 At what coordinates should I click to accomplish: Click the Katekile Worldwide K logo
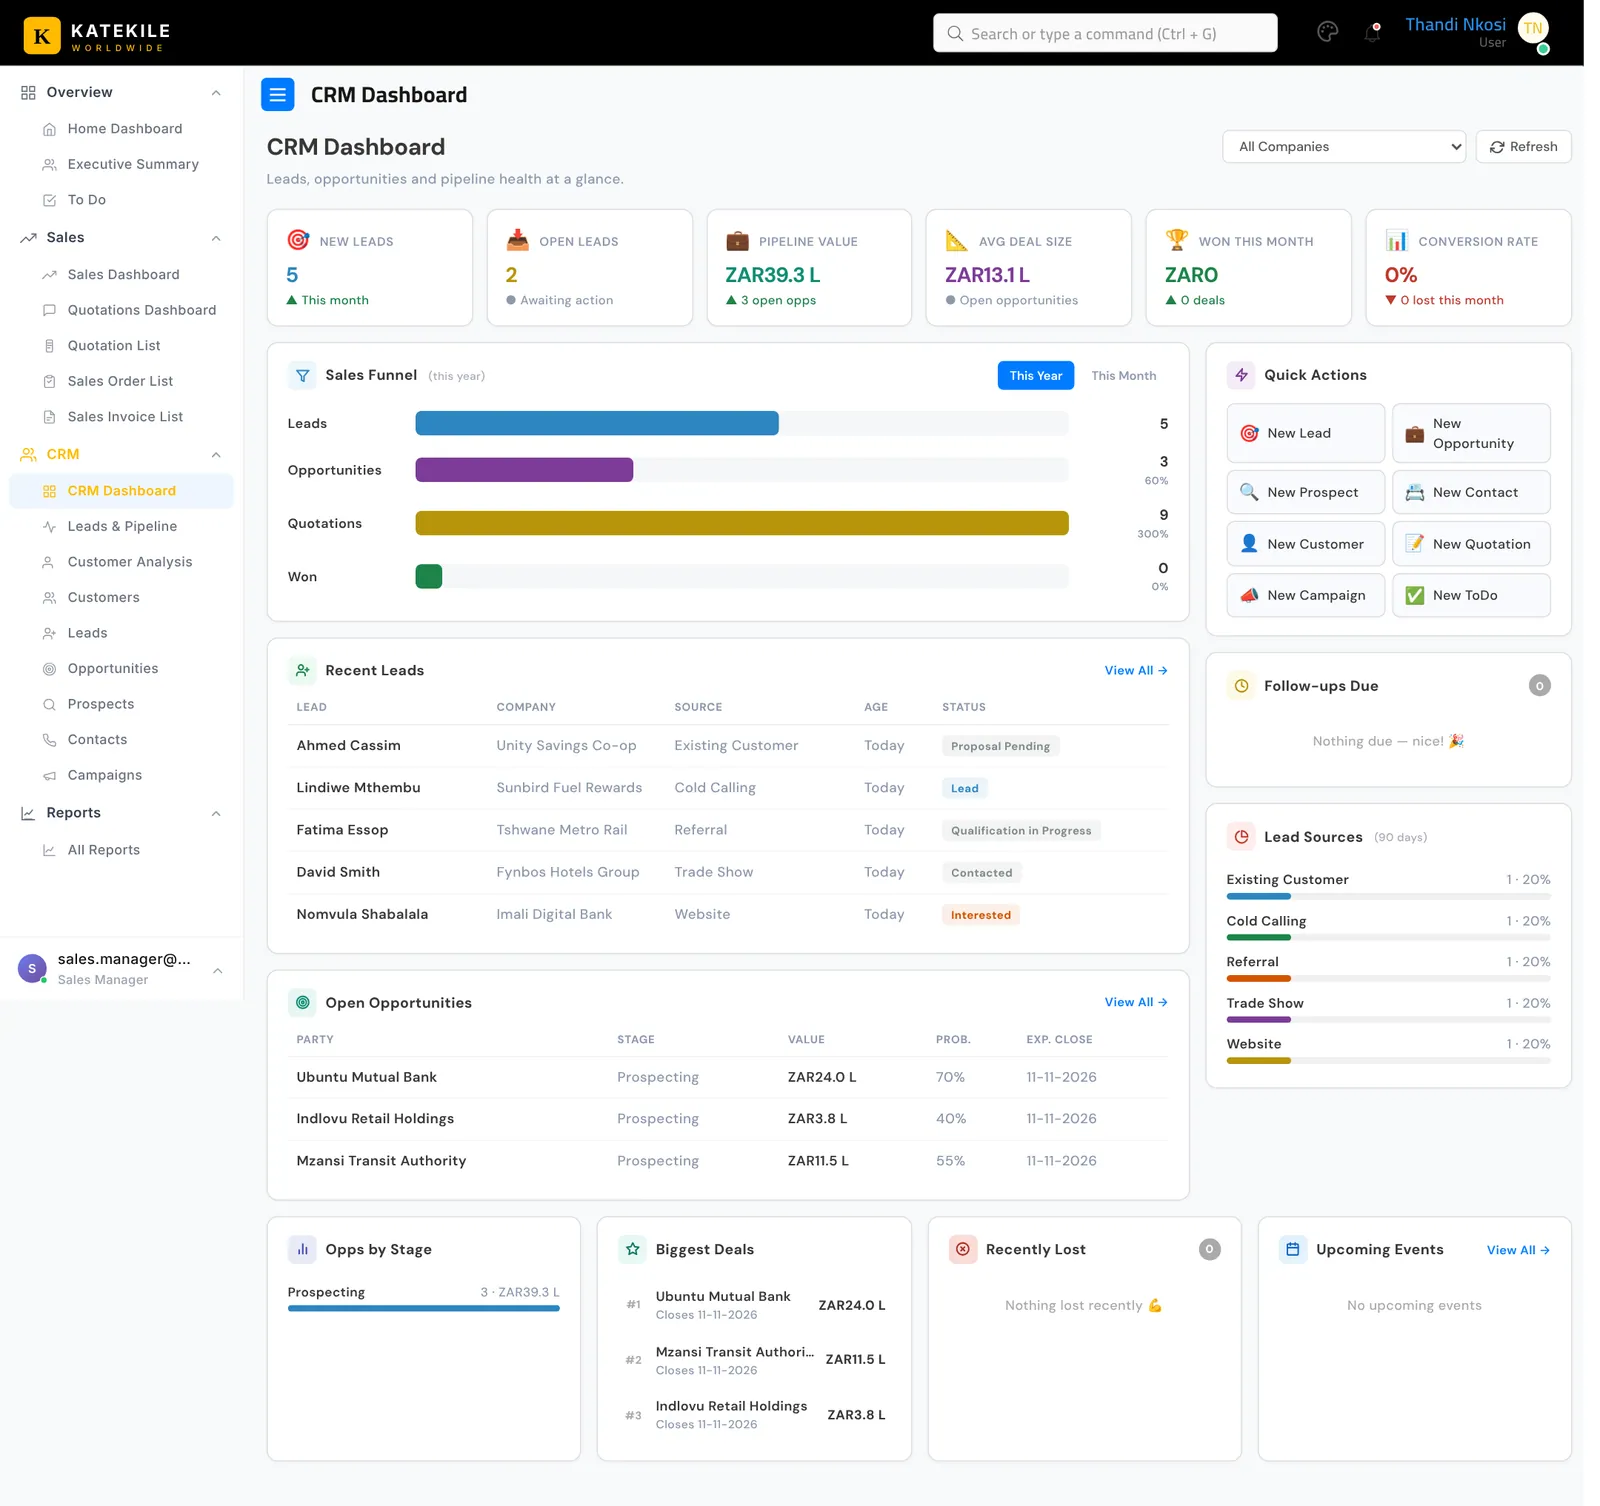42,36
